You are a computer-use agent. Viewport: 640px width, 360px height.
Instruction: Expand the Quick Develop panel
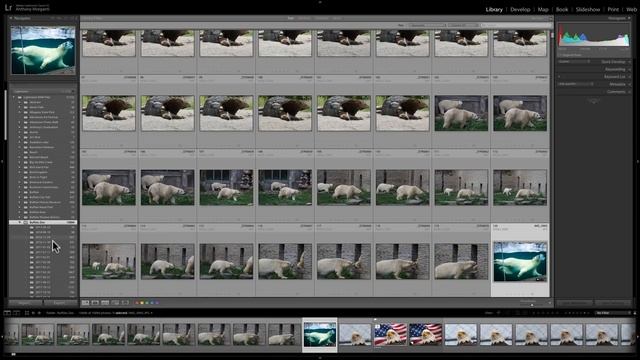(629, 62)
